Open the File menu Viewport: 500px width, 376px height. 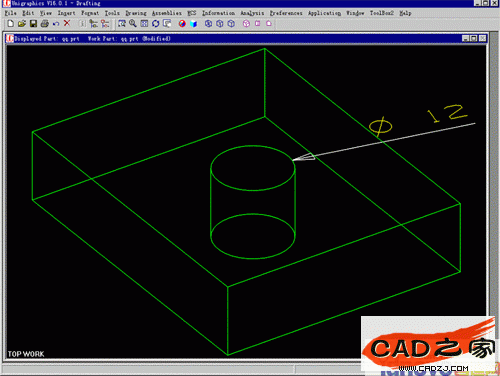[11, 13]
